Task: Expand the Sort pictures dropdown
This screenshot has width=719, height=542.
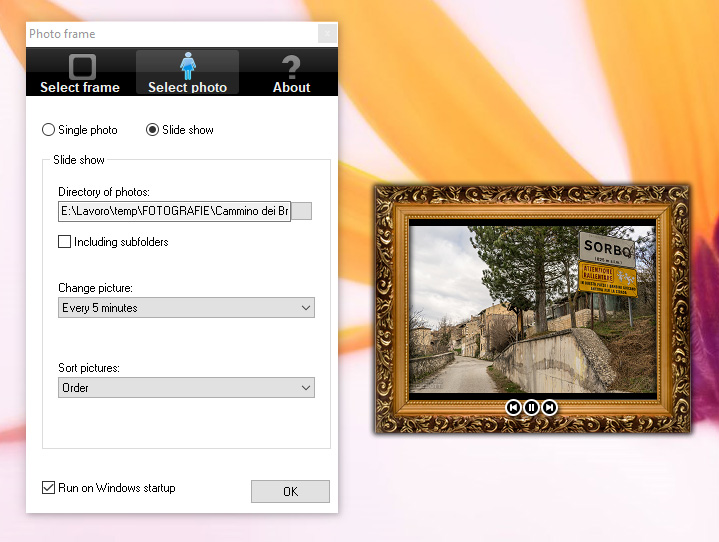Action: 186,387
